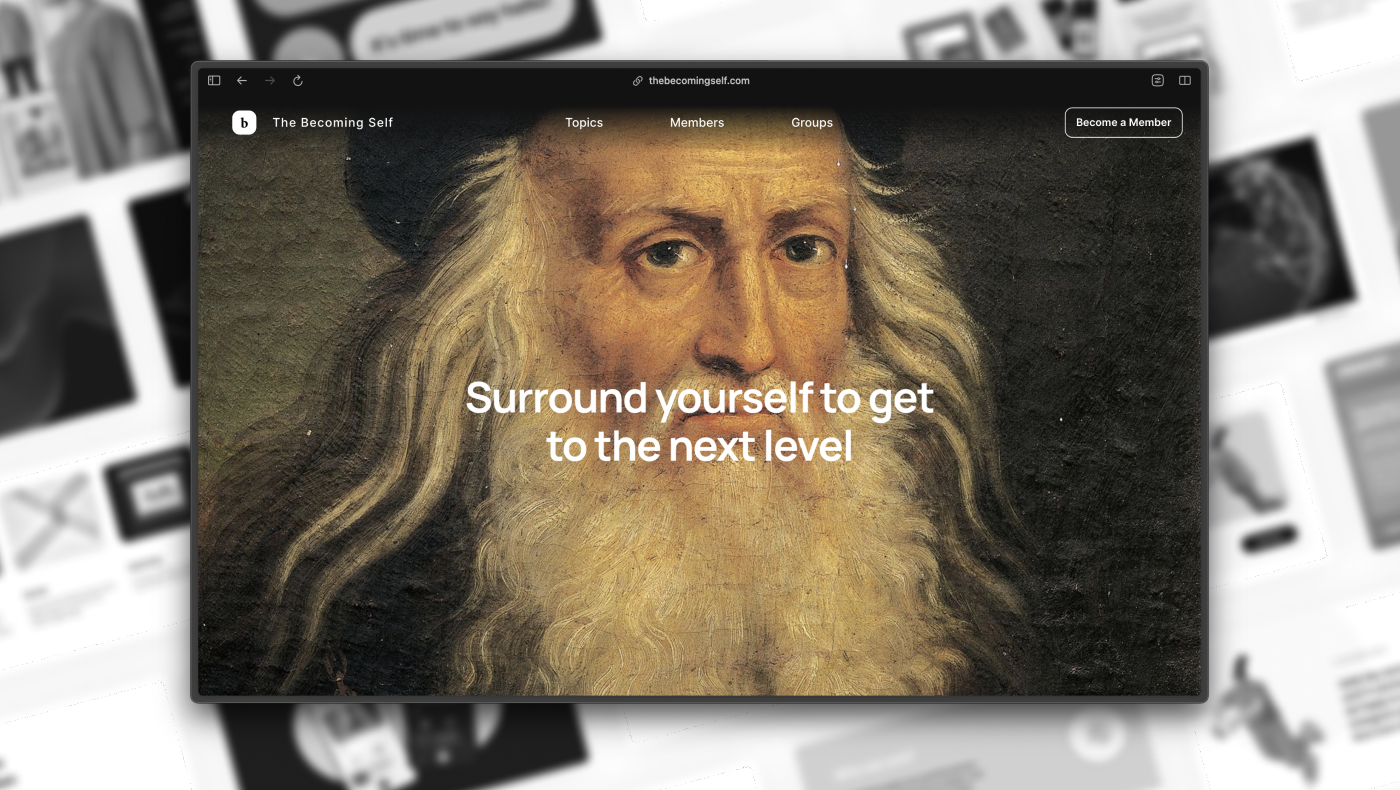Click the link icon in address bar
Image resolution: width=1400 pixels, height=790 pixels.
(x=638, y=81)
